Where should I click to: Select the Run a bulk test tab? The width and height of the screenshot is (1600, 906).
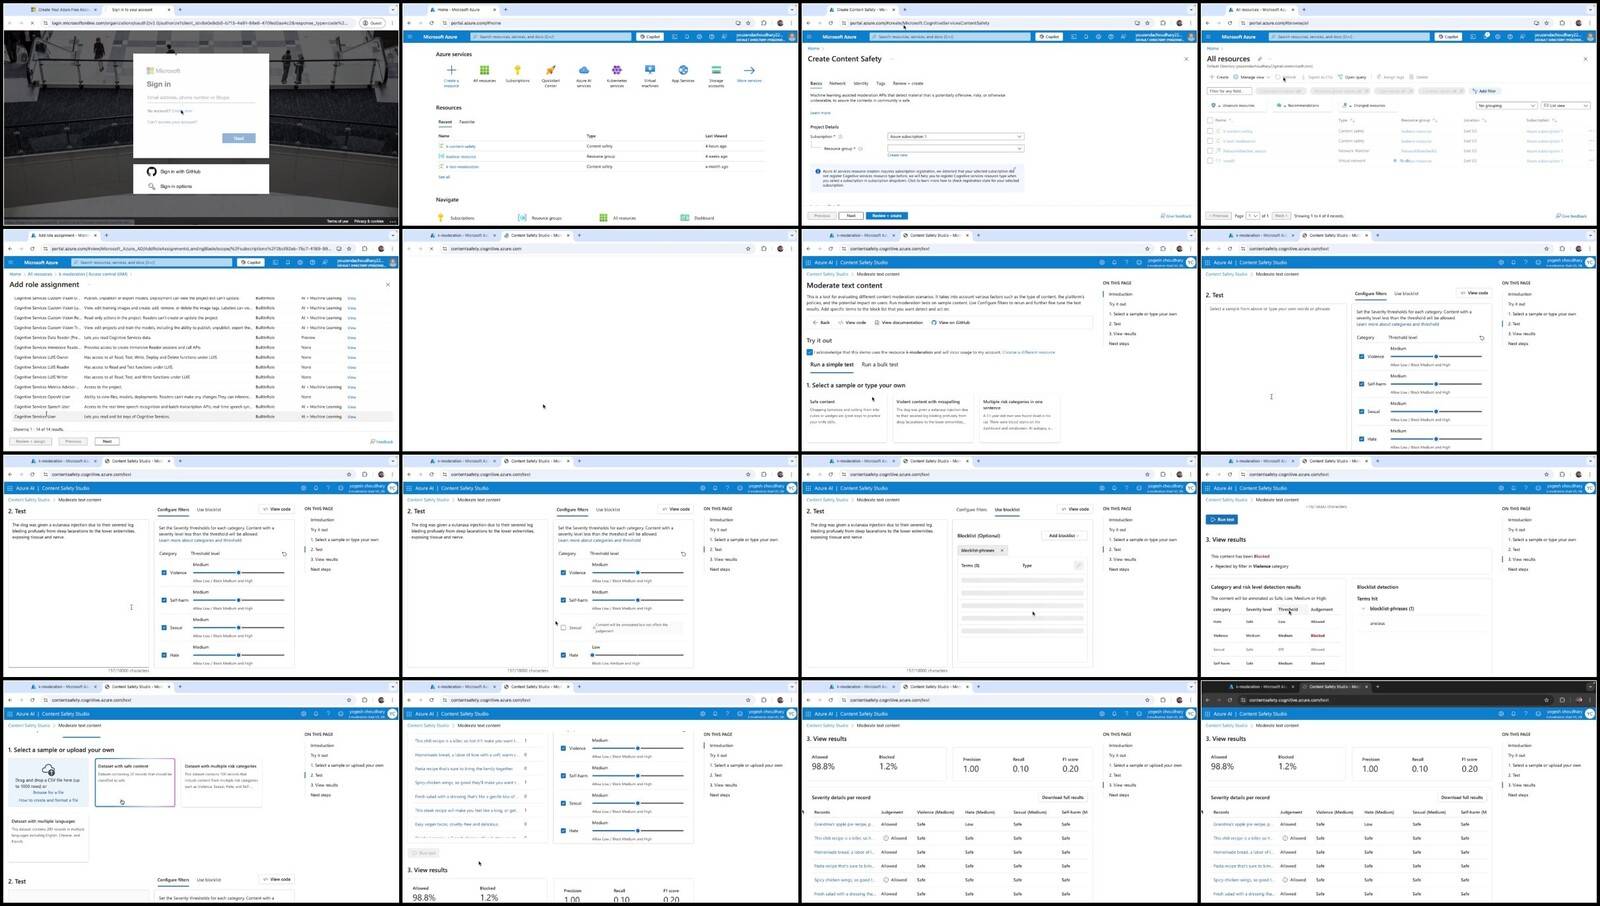click(879, 365)
